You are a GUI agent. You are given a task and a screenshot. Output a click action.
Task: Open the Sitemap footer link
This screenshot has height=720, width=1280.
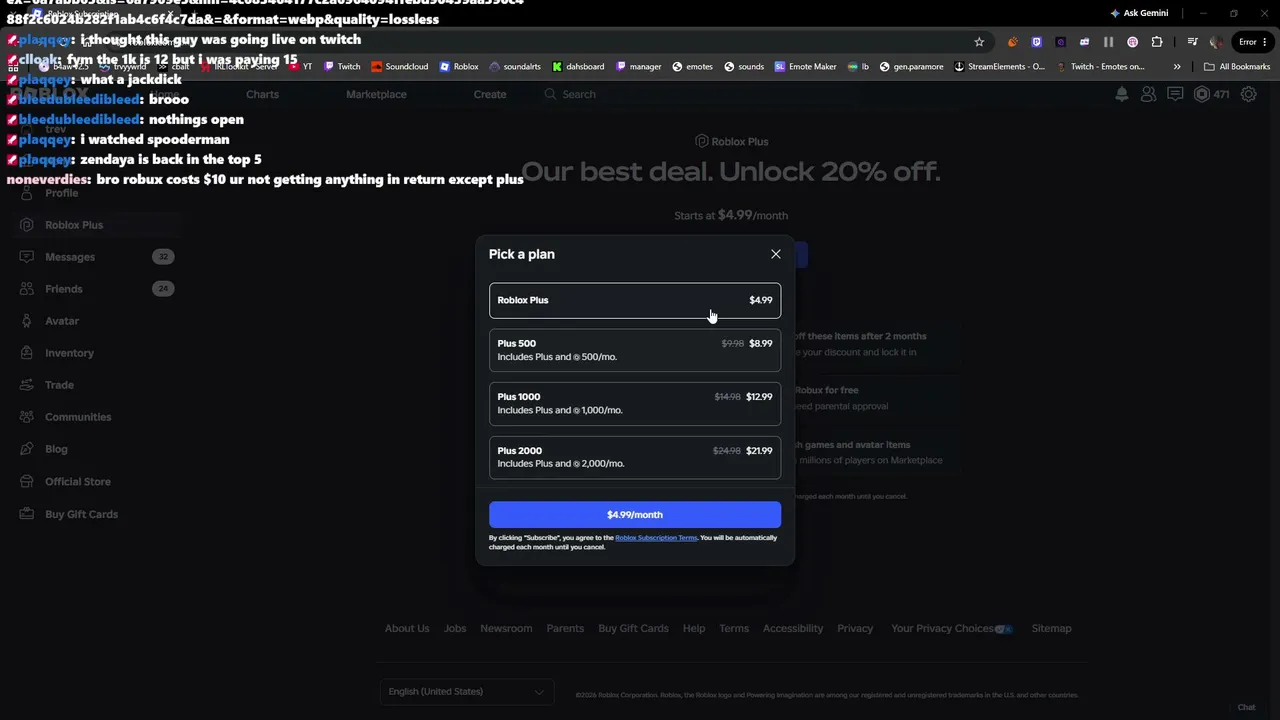click(x=1051, y=628)
